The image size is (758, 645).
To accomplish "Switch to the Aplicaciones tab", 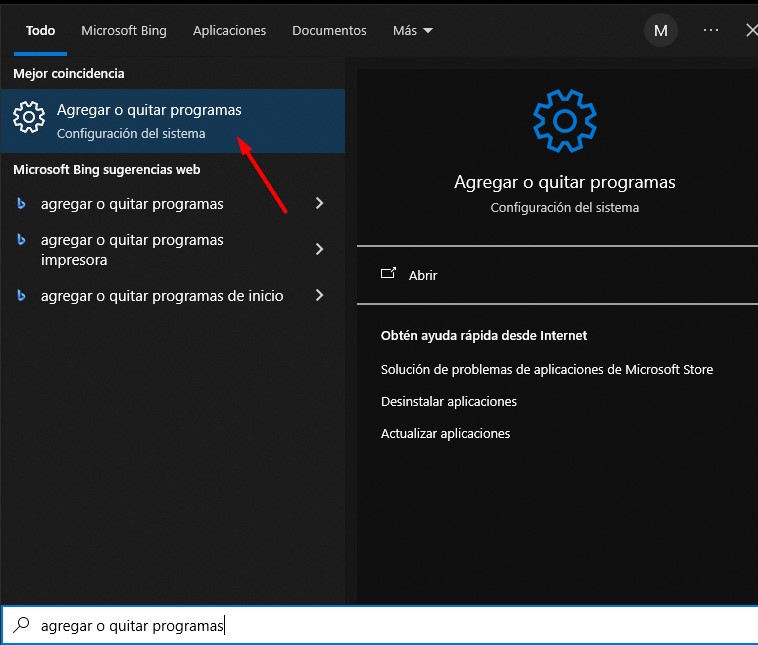I will [230, 30].
